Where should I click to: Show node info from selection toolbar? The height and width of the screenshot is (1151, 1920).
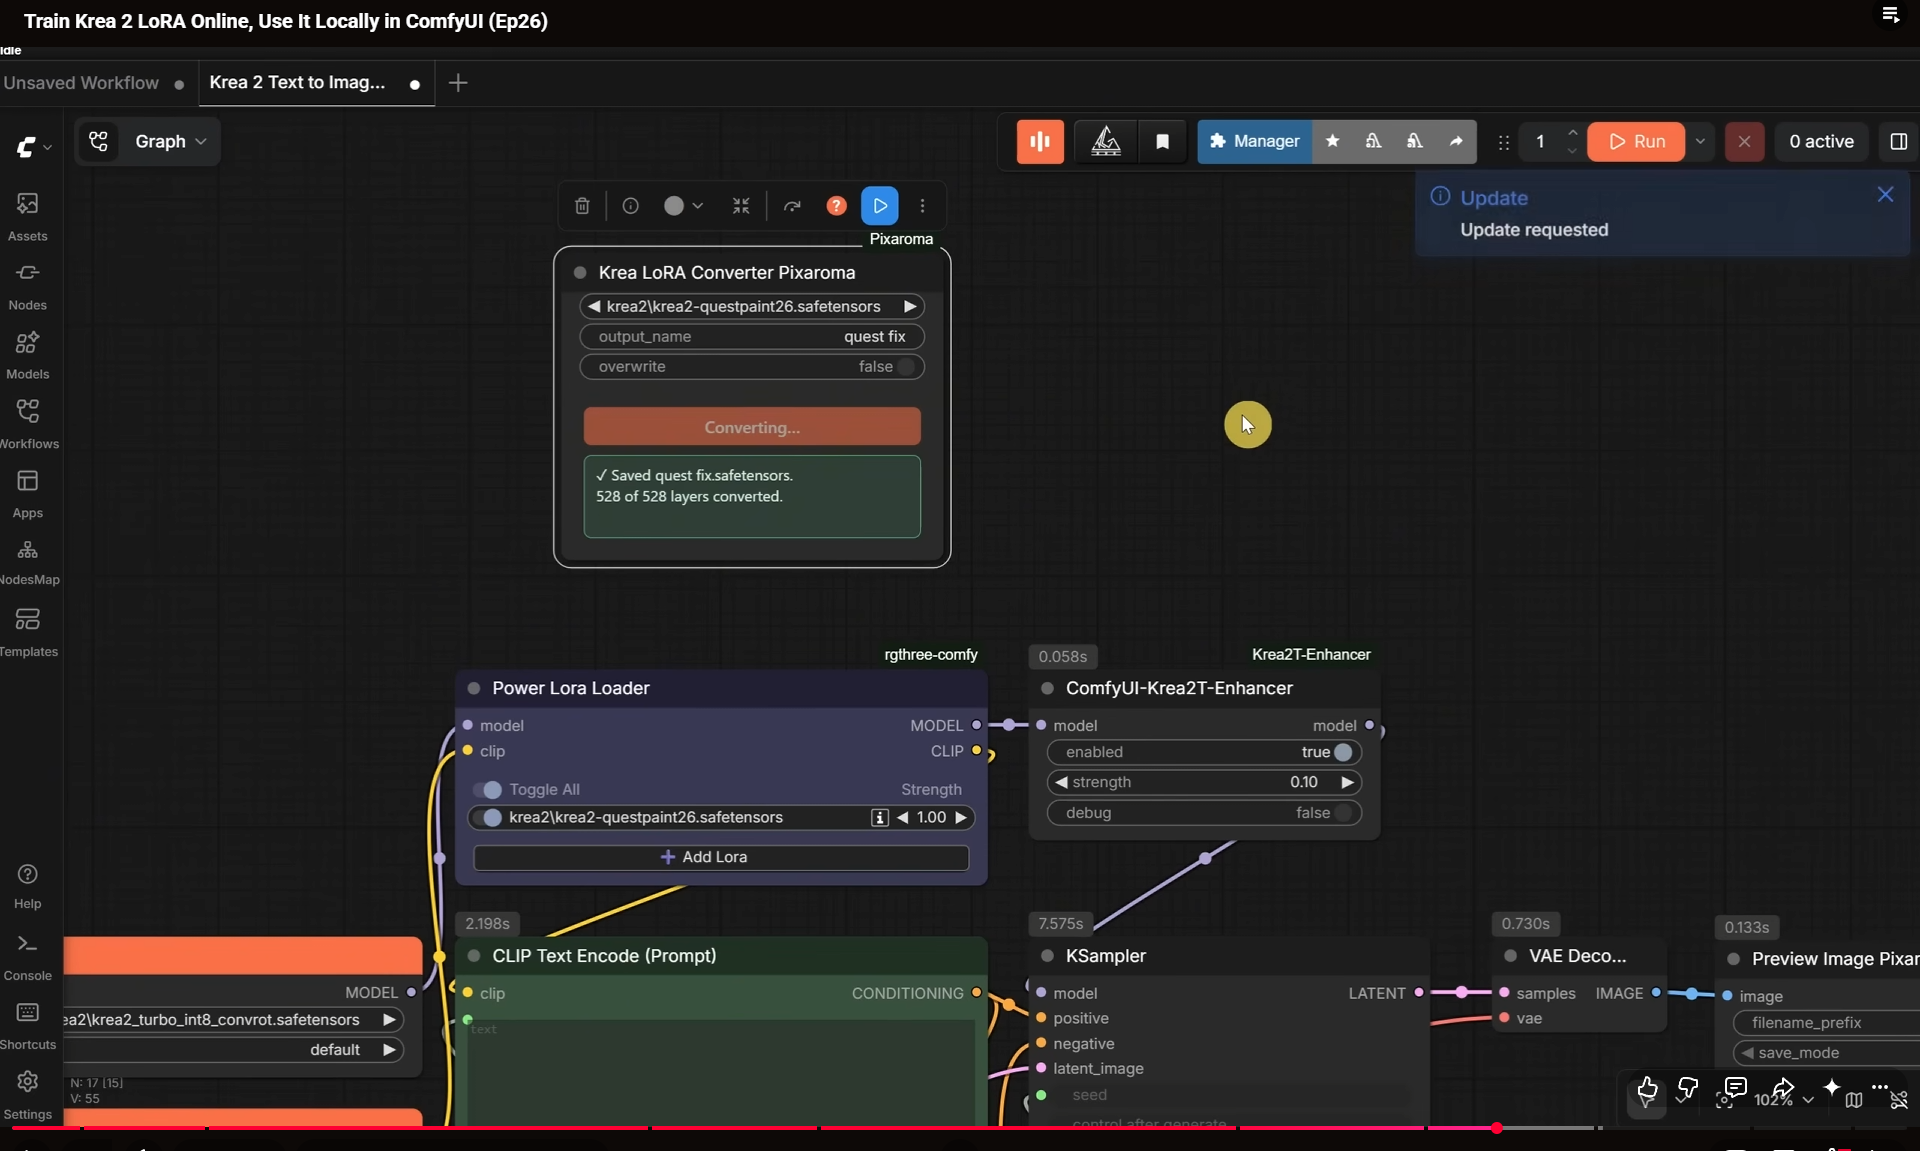[x=630, y=206]
